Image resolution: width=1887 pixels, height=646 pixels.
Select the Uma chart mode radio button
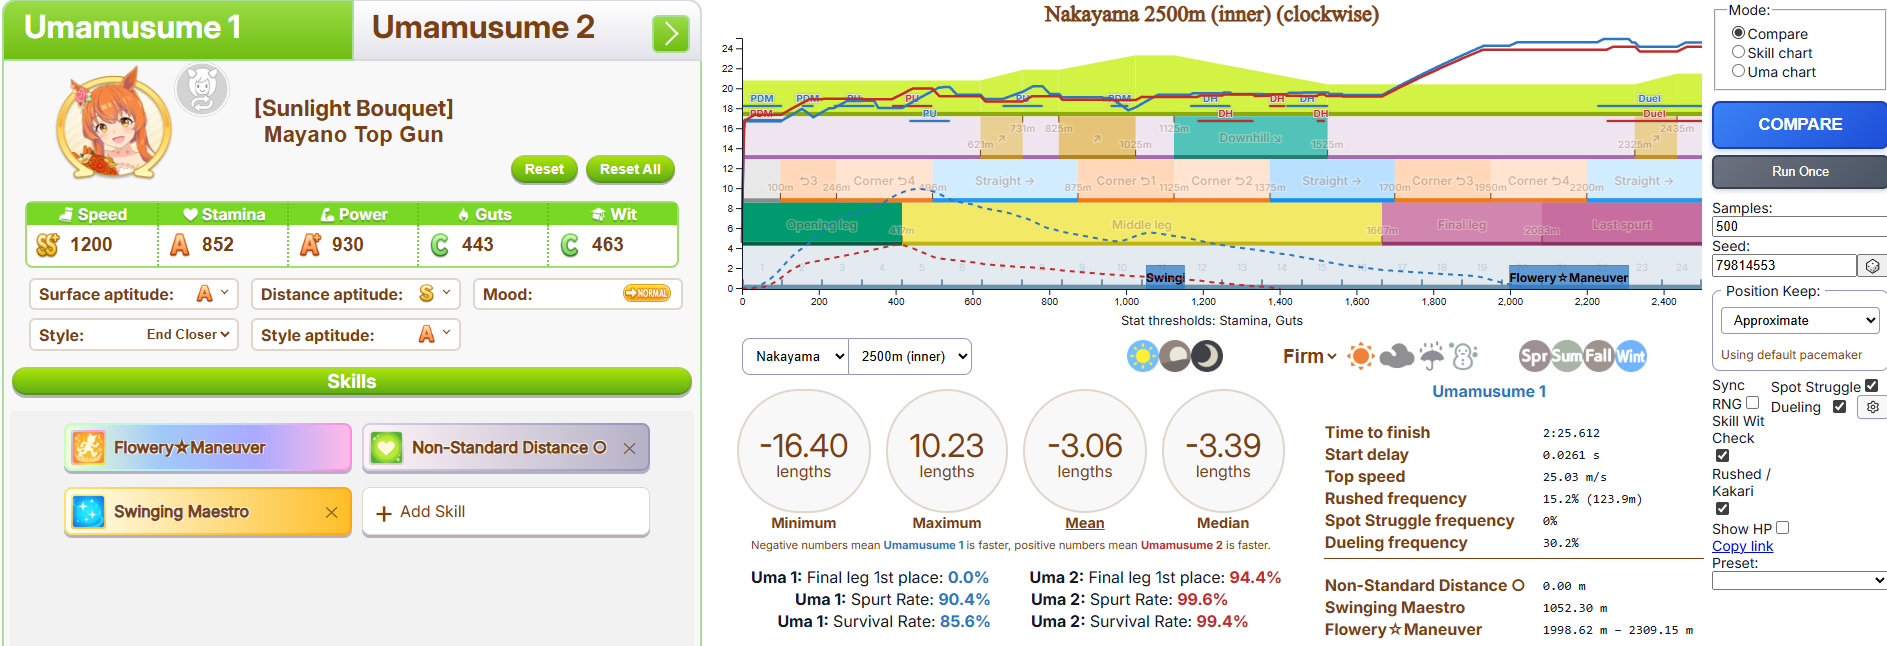tap(1738, 71)
